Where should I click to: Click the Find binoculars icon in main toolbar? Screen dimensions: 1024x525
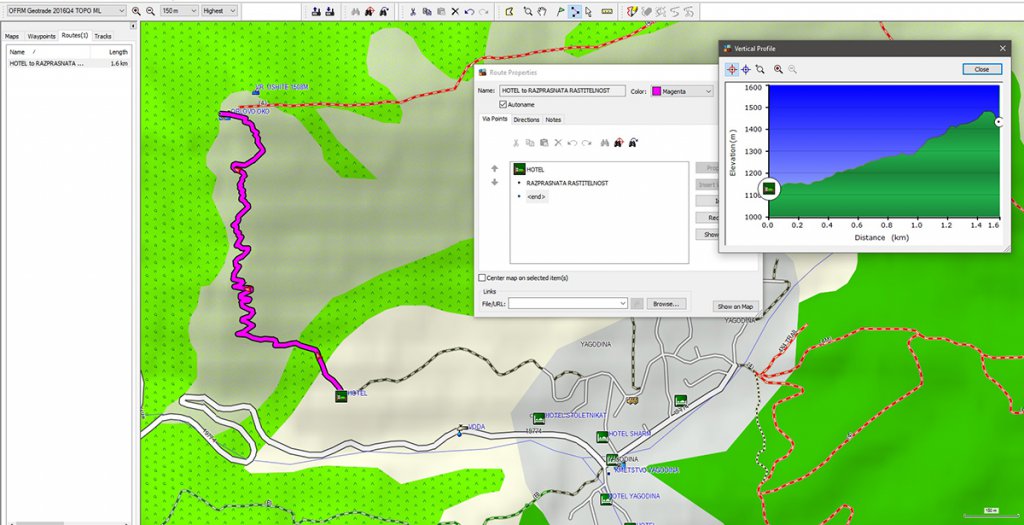pos(355,11)
